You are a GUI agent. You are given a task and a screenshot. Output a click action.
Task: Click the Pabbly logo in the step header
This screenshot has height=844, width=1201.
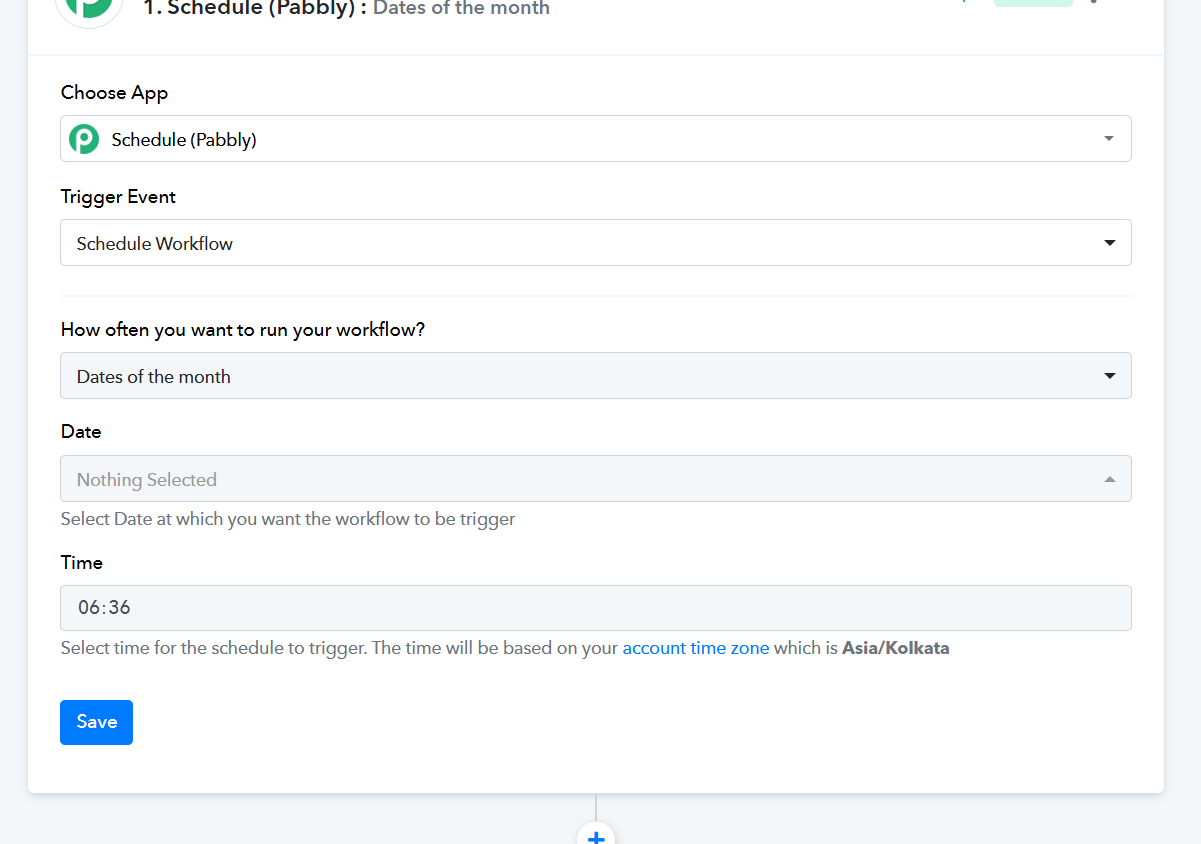(90, 8)
